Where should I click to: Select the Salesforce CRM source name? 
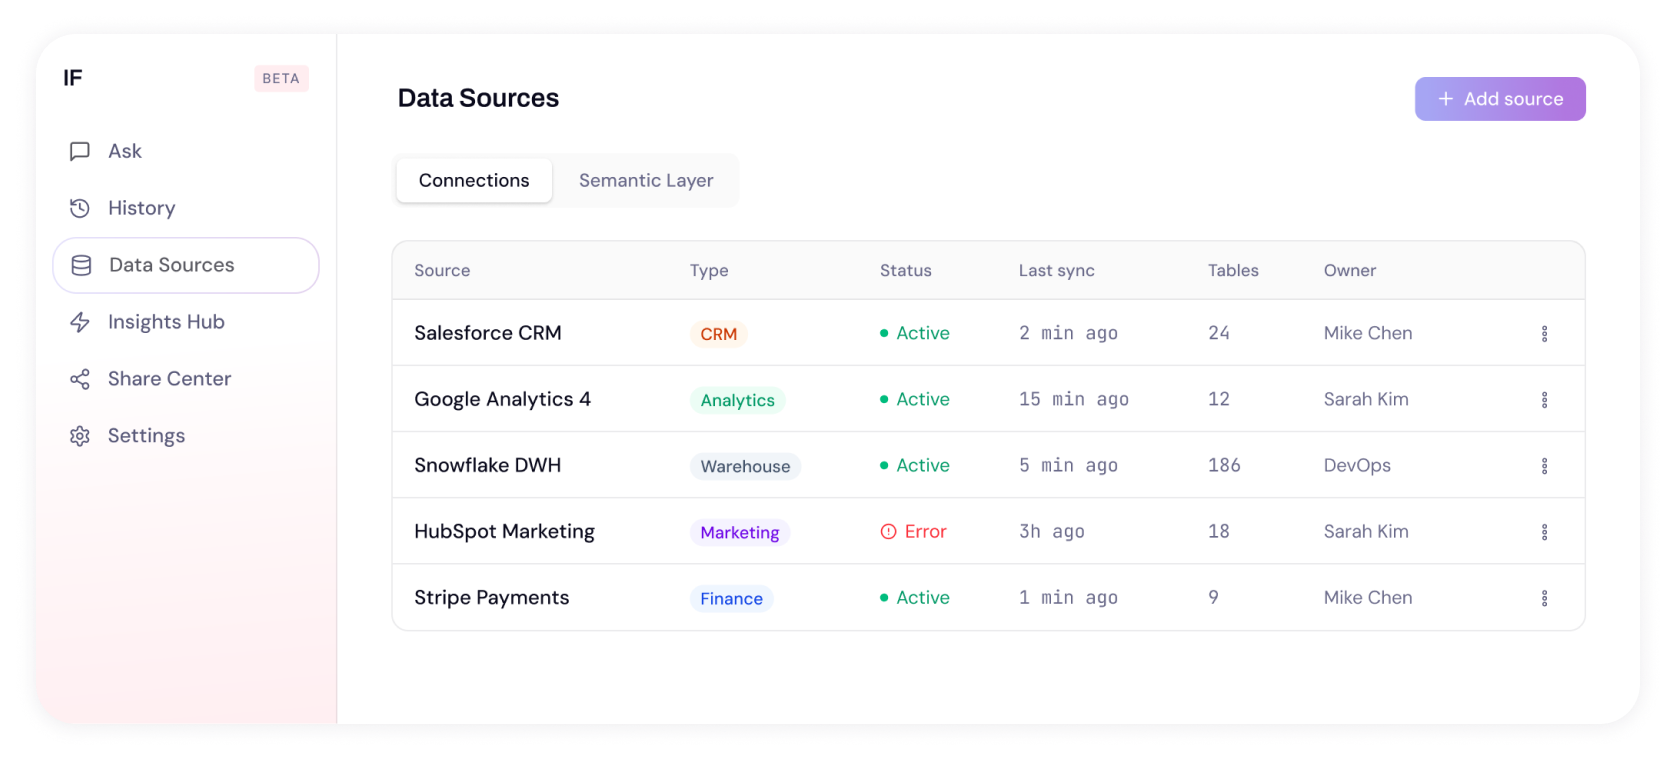coord(488,333)
